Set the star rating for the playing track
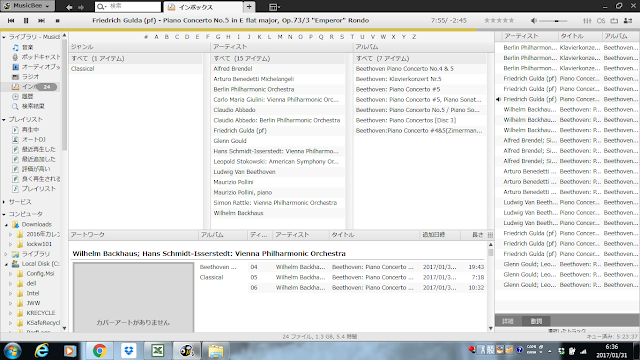640x360 pixels. tap(499, 20)
